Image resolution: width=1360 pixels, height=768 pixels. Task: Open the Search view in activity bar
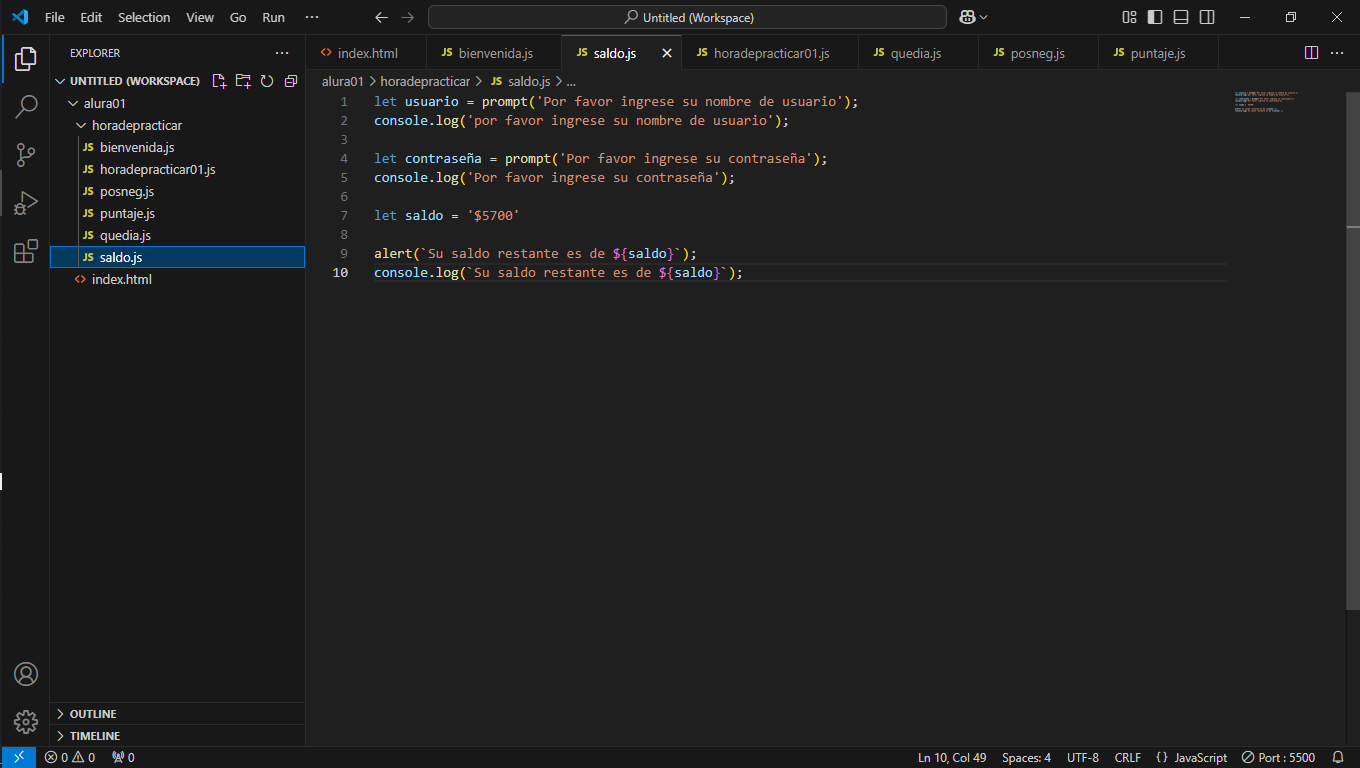pyautogui.click(x=26, y=107)
